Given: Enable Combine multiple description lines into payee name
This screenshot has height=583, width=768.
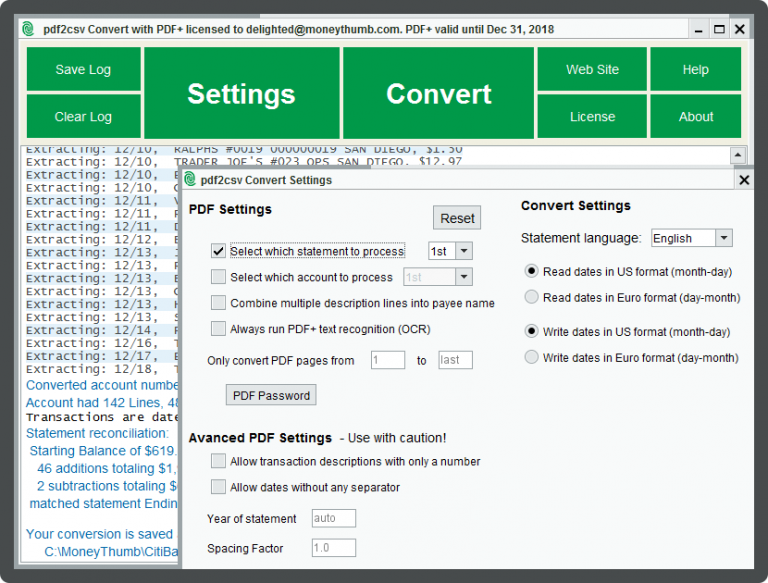Looking at the screenshot, I should (218, 303).
